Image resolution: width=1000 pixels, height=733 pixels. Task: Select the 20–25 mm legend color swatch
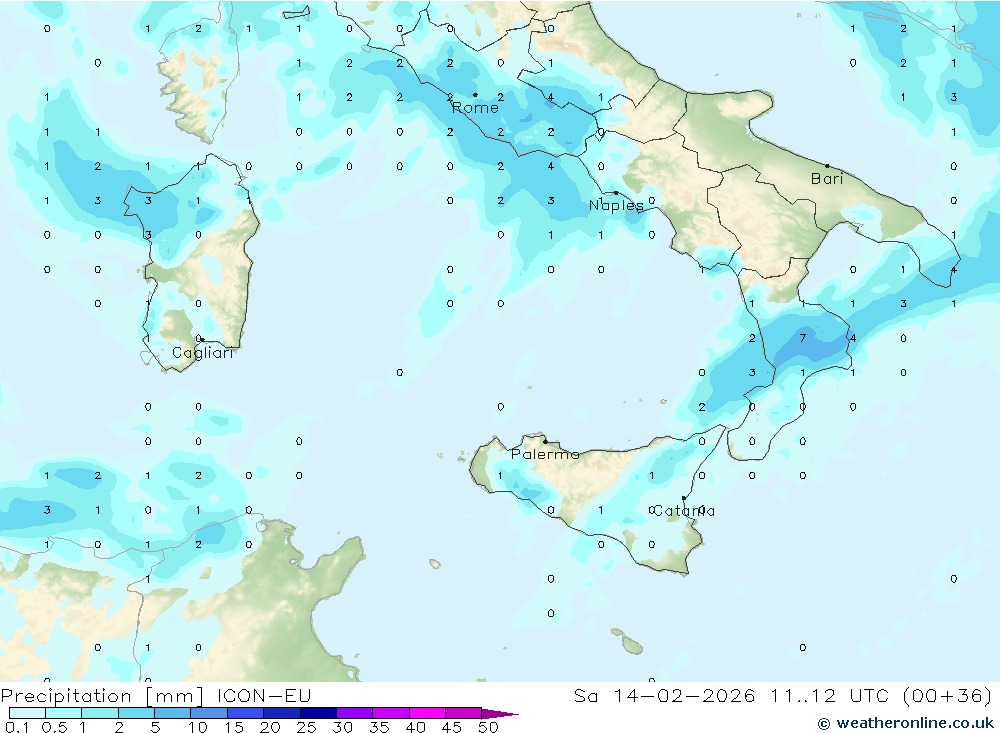[x=281, y=713]
